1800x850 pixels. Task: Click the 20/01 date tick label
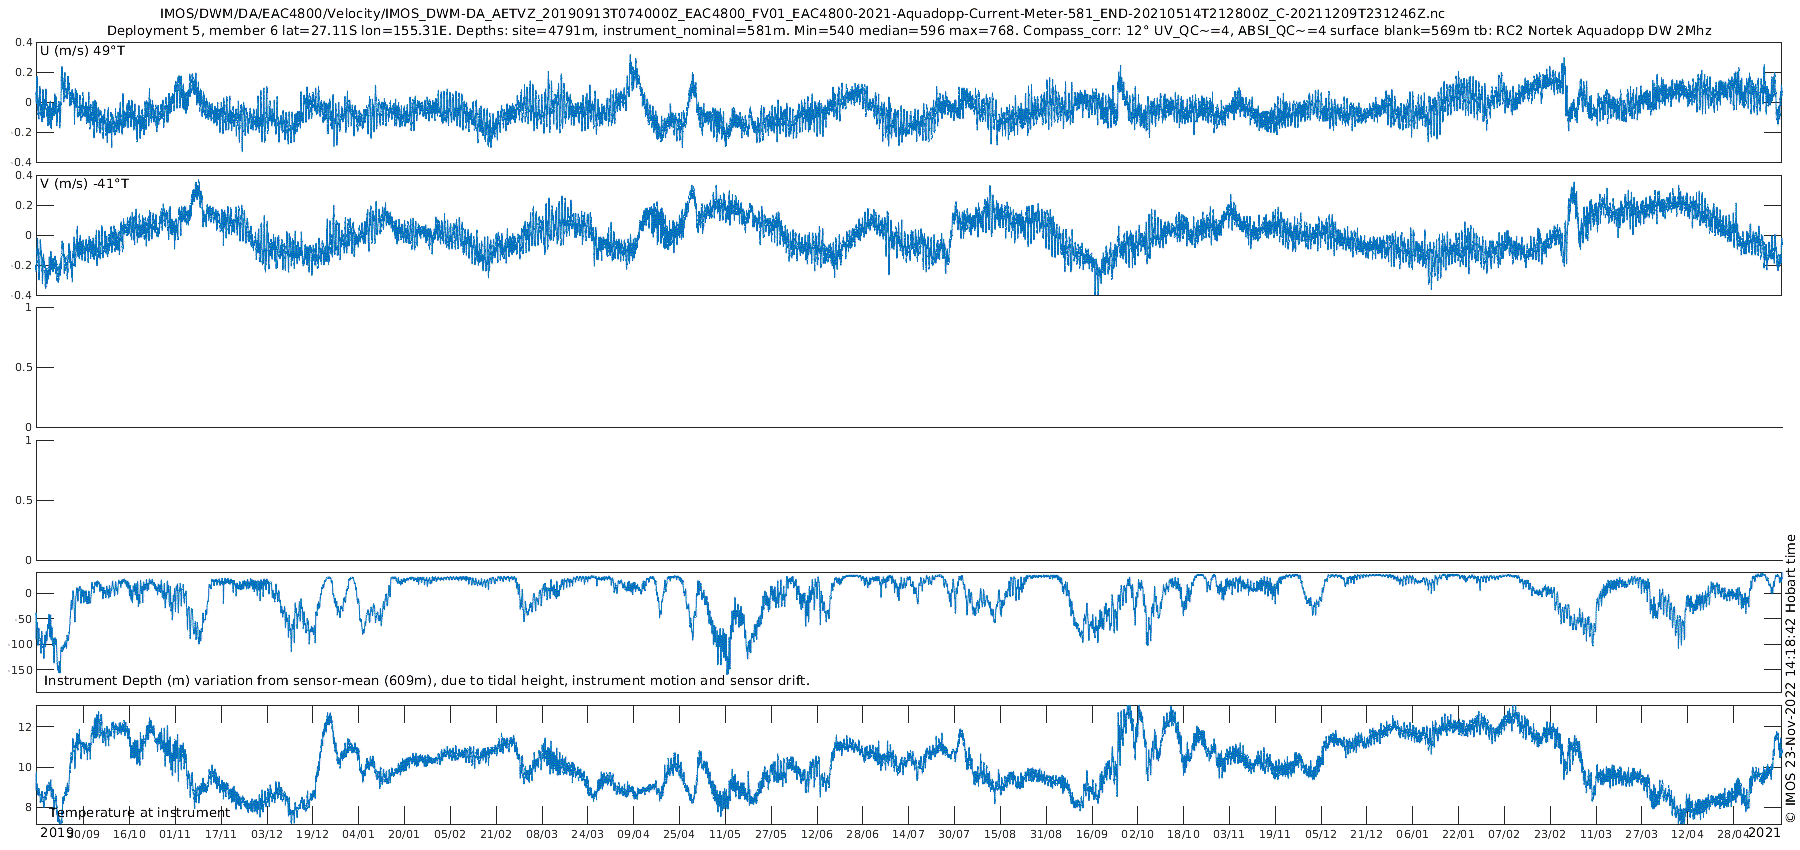pos(404,834)
